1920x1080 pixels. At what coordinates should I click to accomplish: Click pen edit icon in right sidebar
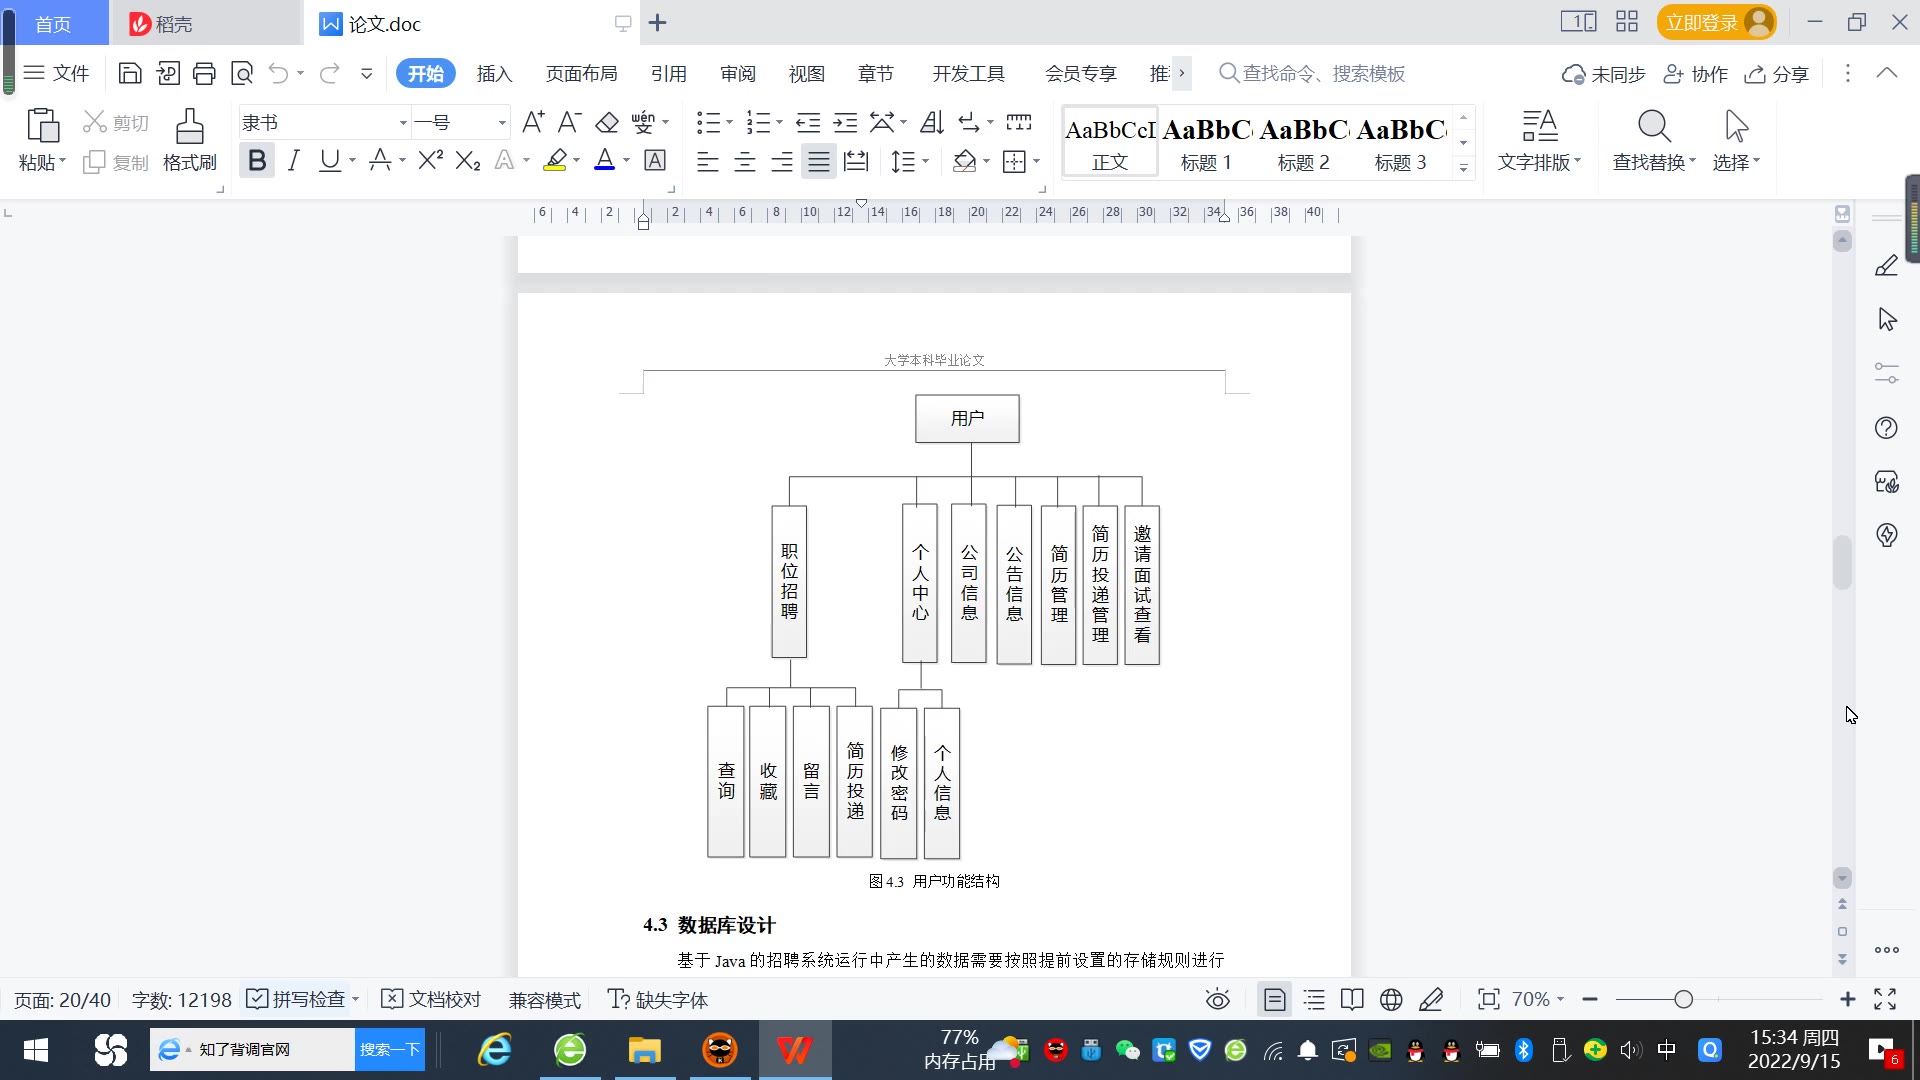1886,266
